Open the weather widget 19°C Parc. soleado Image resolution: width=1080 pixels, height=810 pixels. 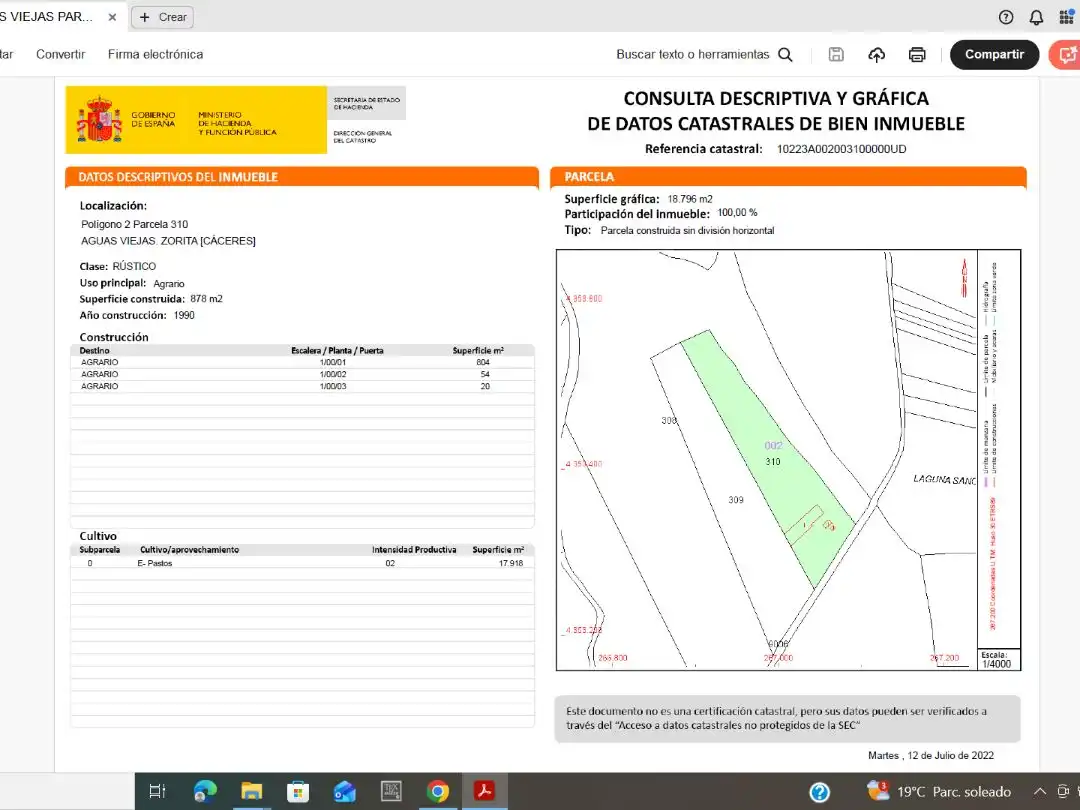[x=939, y=791]
